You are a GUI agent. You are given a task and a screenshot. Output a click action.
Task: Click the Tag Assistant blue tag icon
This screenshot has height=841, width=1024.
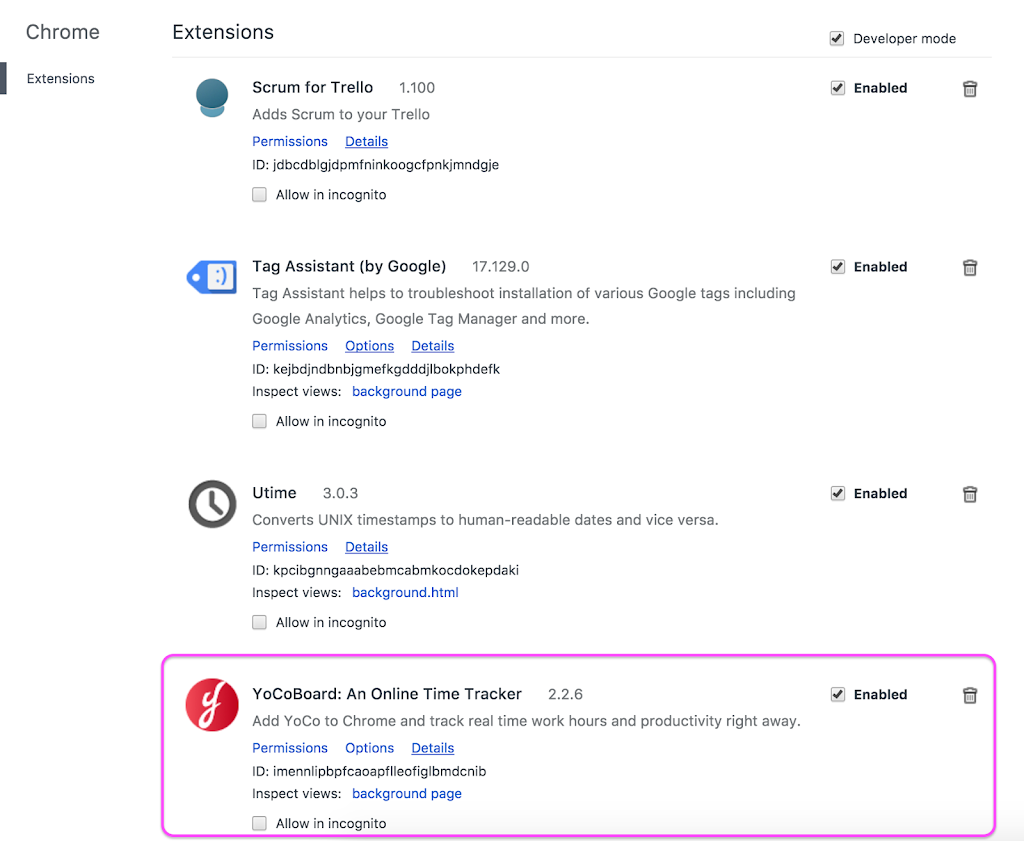[x=212, y=277]
